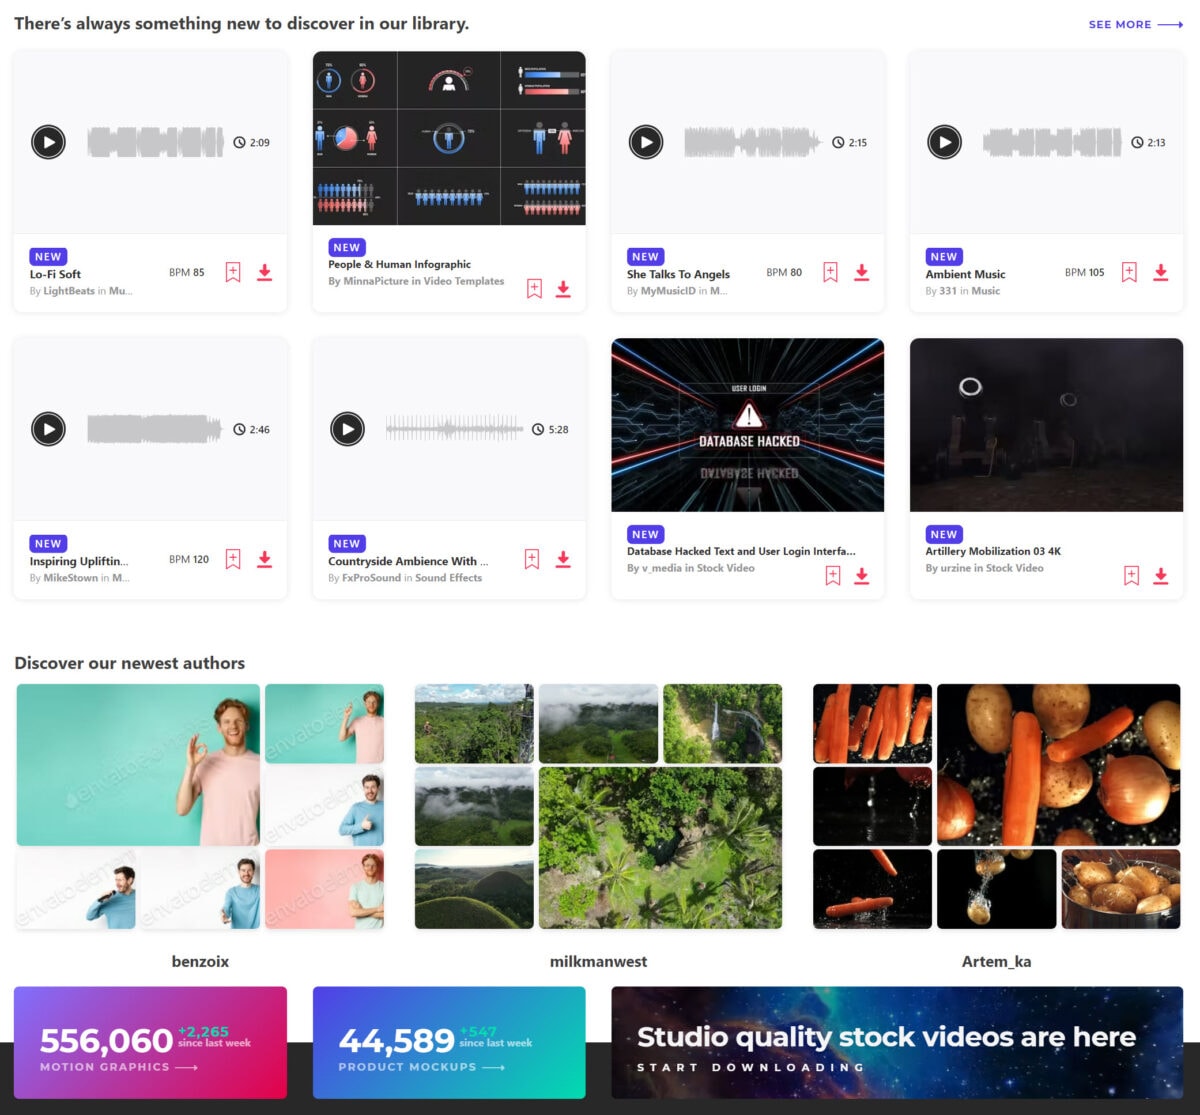This screenshot has height=1115, width=1200.
Task: Play the Countryside Ambience preview
Action: pos(347,429)
